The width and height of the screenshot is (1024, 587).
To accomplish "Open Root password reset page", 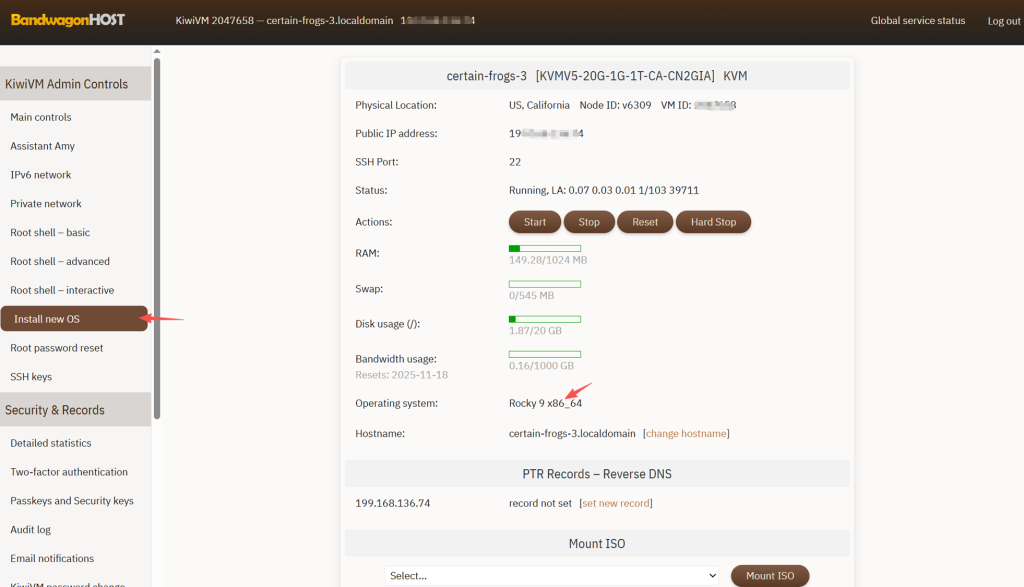I will click(57, 348).
